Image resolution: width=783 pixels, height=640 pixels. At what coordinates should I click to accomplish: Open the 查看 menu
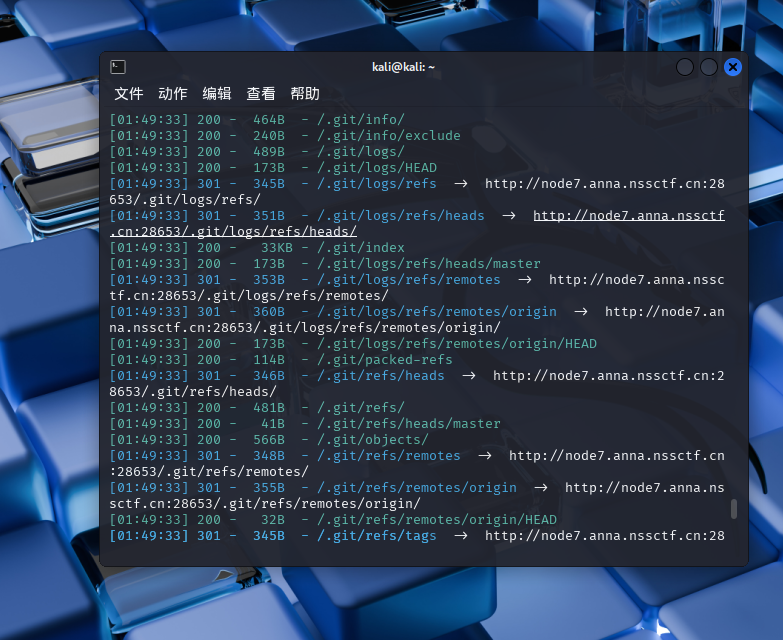pos(261,94)
